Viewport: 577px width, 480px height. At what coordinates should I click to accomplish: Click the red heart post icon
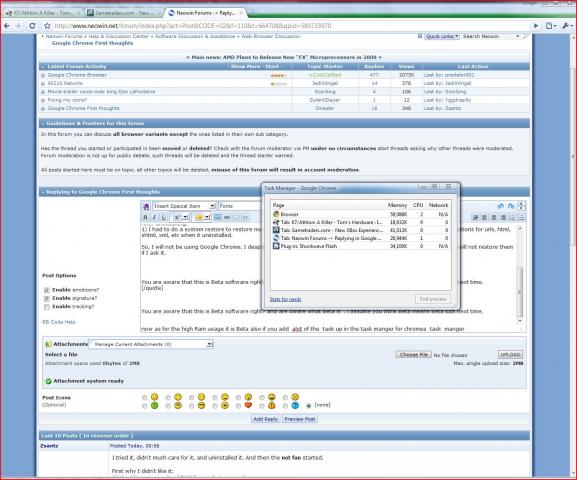tap(248, 405)
